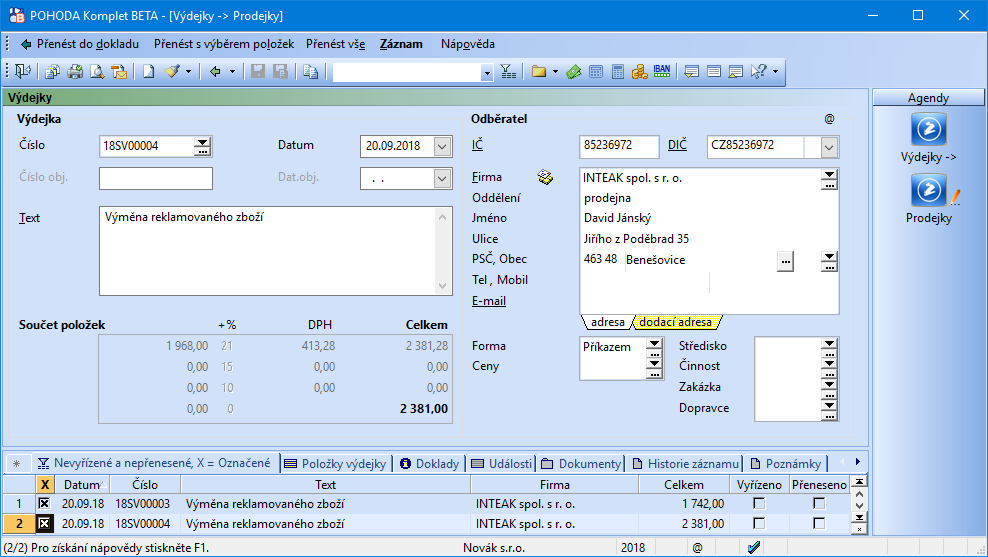This screenshot has width=988, height=557.
Task: Open the Prodejky agenda icon
Action: [929, 190]
